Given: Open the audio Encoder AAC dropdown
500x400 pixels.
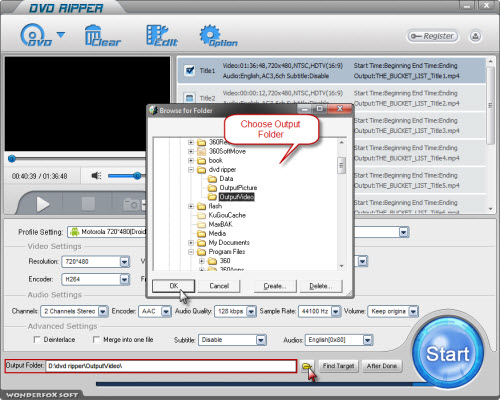Looking at the screenshot, I should [x=166, y=311].
